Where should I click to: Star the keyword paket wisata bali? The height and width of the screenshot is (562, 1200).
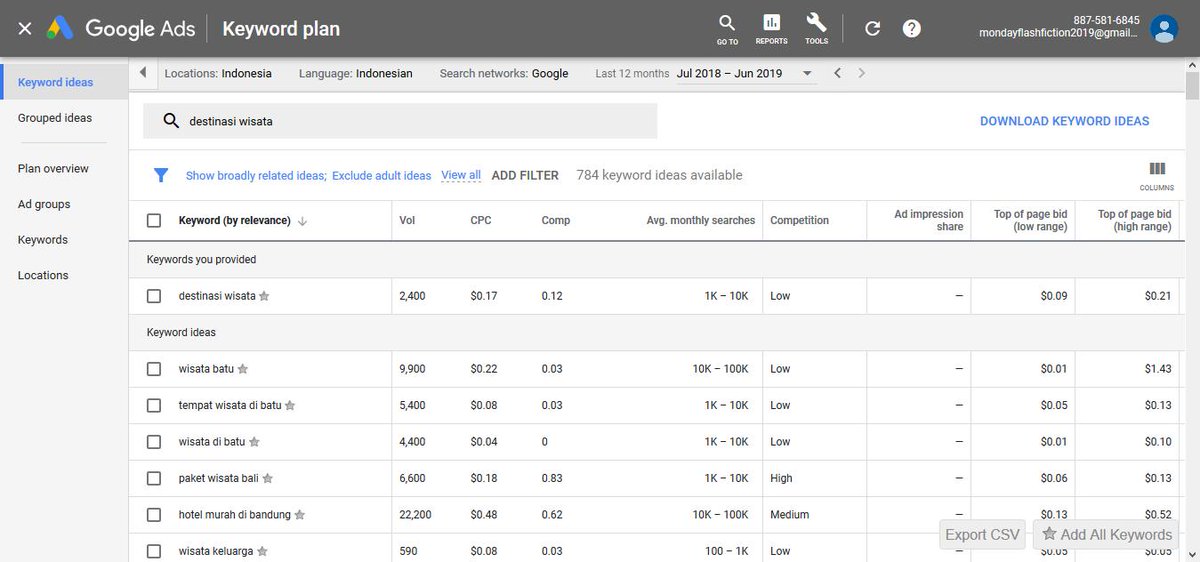(267, 479)
